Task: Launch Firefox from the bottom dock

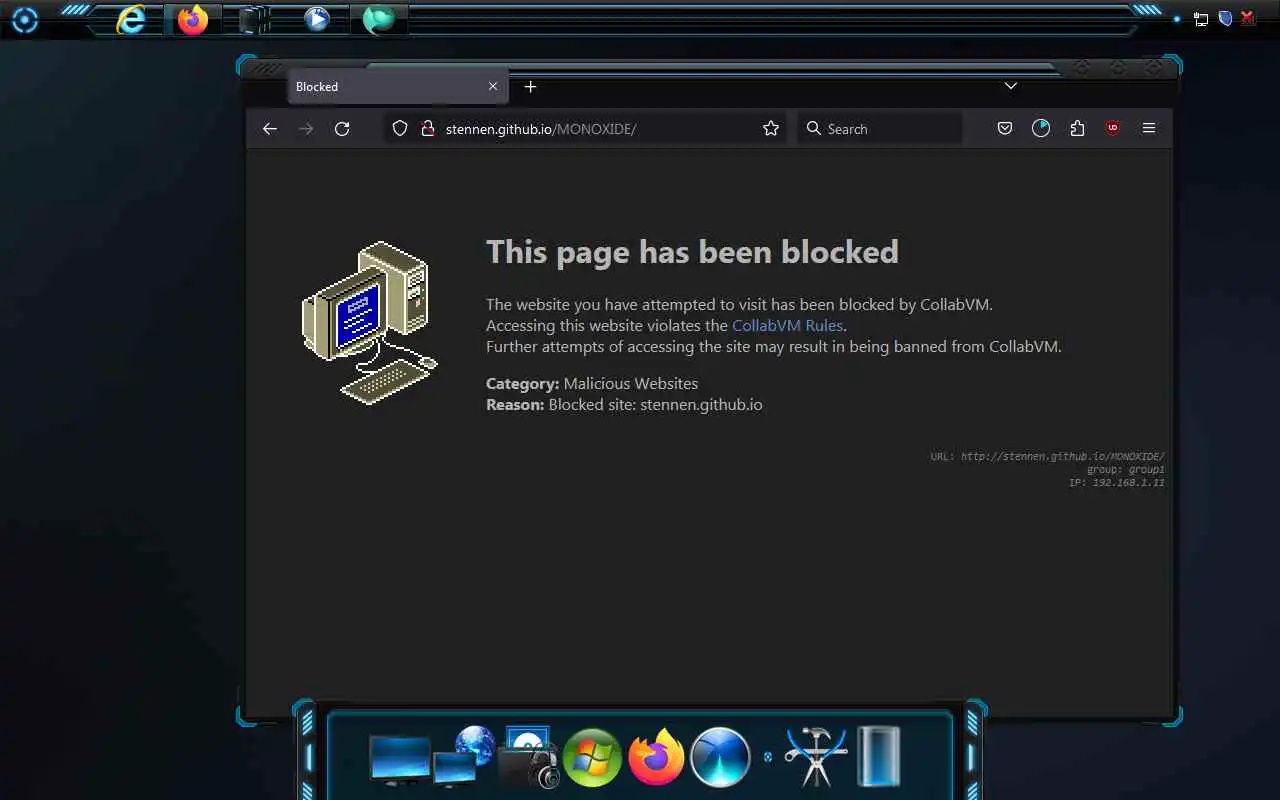Action: coord(656,757)
